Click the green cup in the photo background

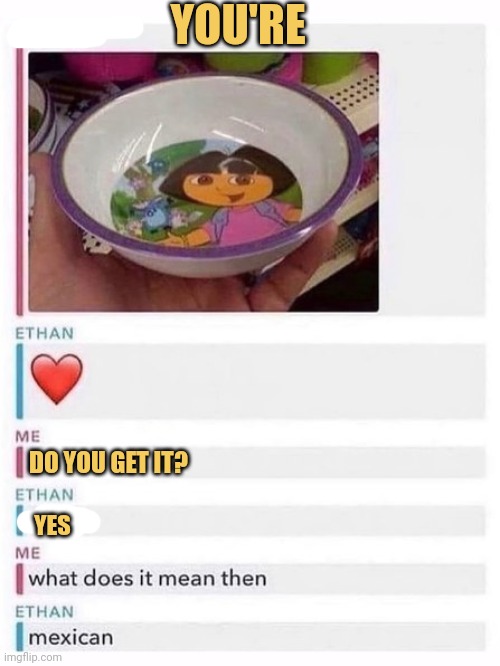point(331,68)
